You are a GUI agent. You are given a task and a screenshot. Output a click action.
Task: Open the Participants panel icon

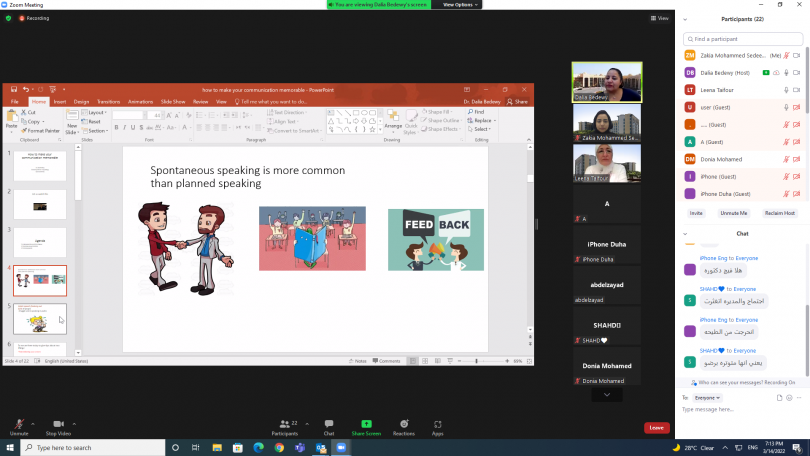click(x=284, y=424)
